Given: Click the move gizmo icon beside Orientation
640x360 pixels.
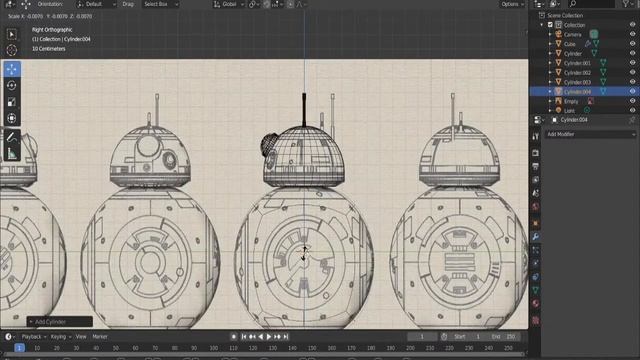Looking at the screenshot, I should tap(26, 4).
